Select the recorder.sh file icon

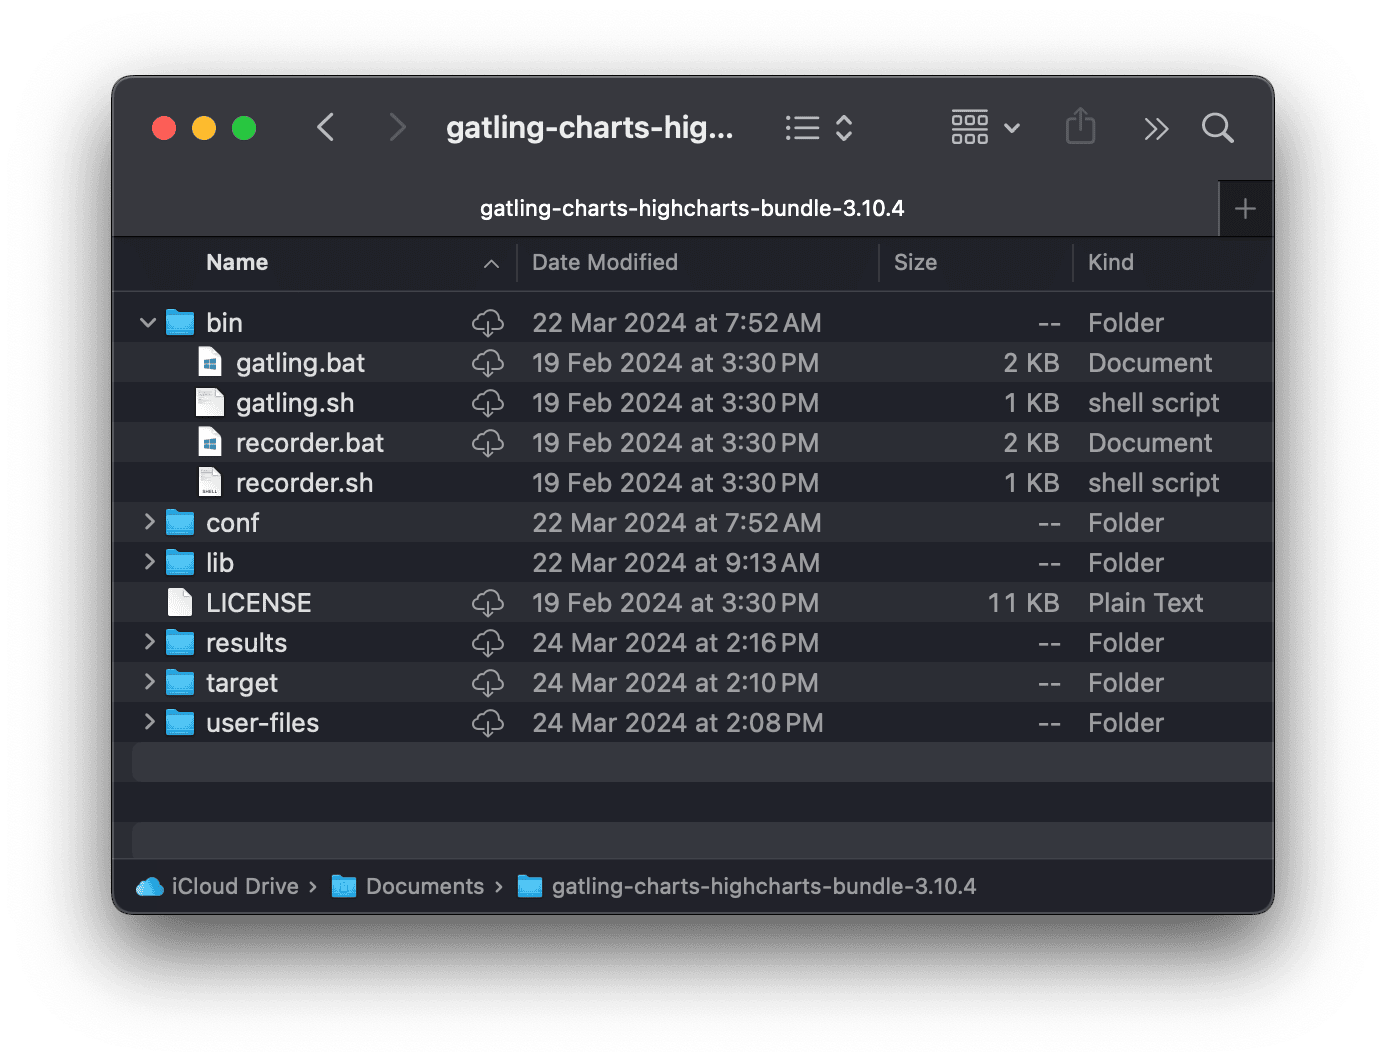tap(210, 482)
